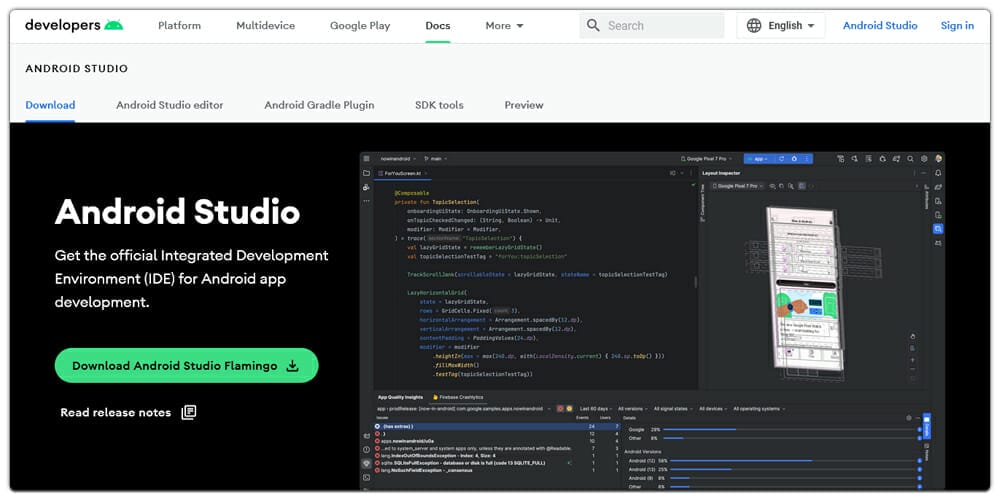Select the Docs menu item
The width and height of the screenshot is (1000, 500).
438,26
